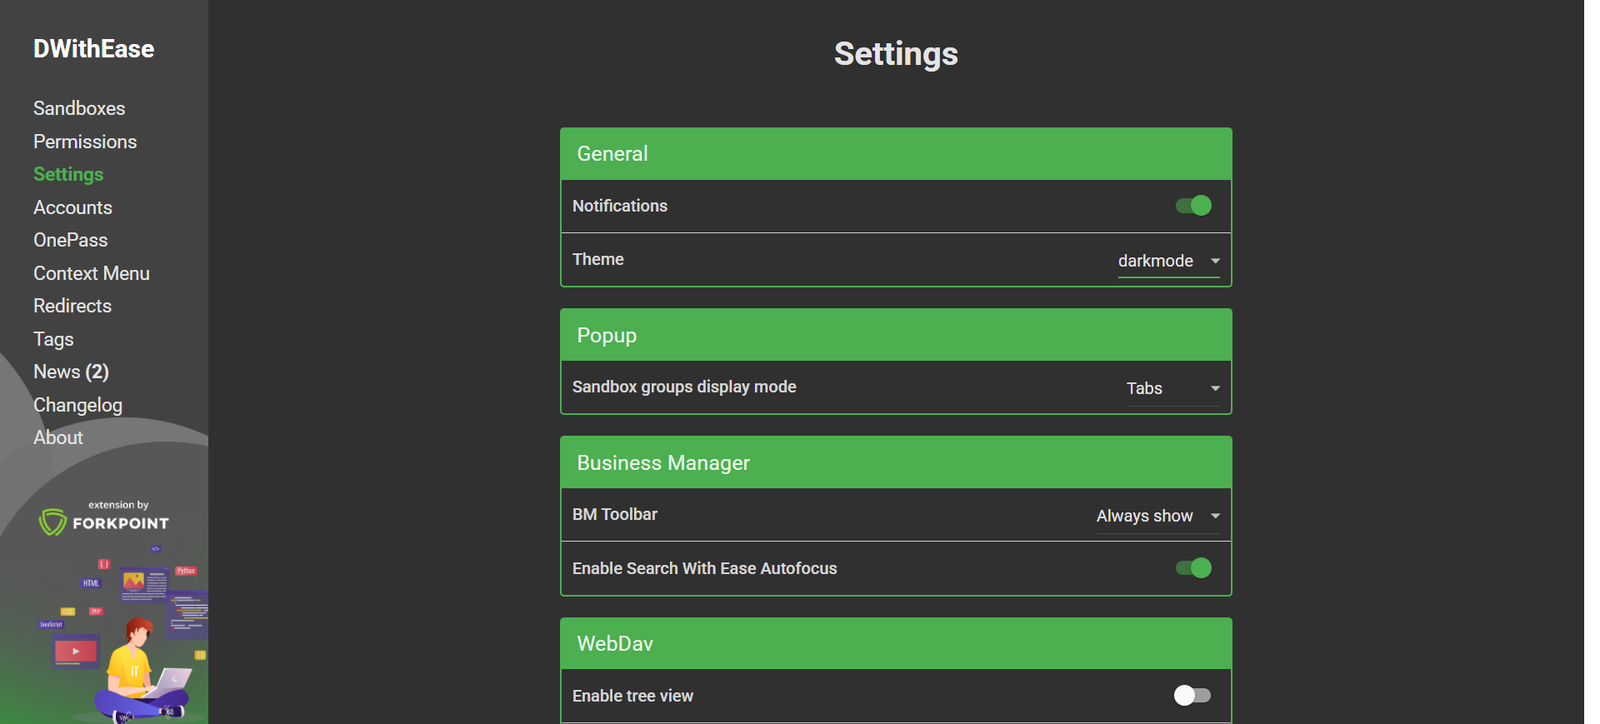Expand Sandbox groups display mode dropdown
Image resolution: width=1600 pixels, height=724 pixels.
1168,388
